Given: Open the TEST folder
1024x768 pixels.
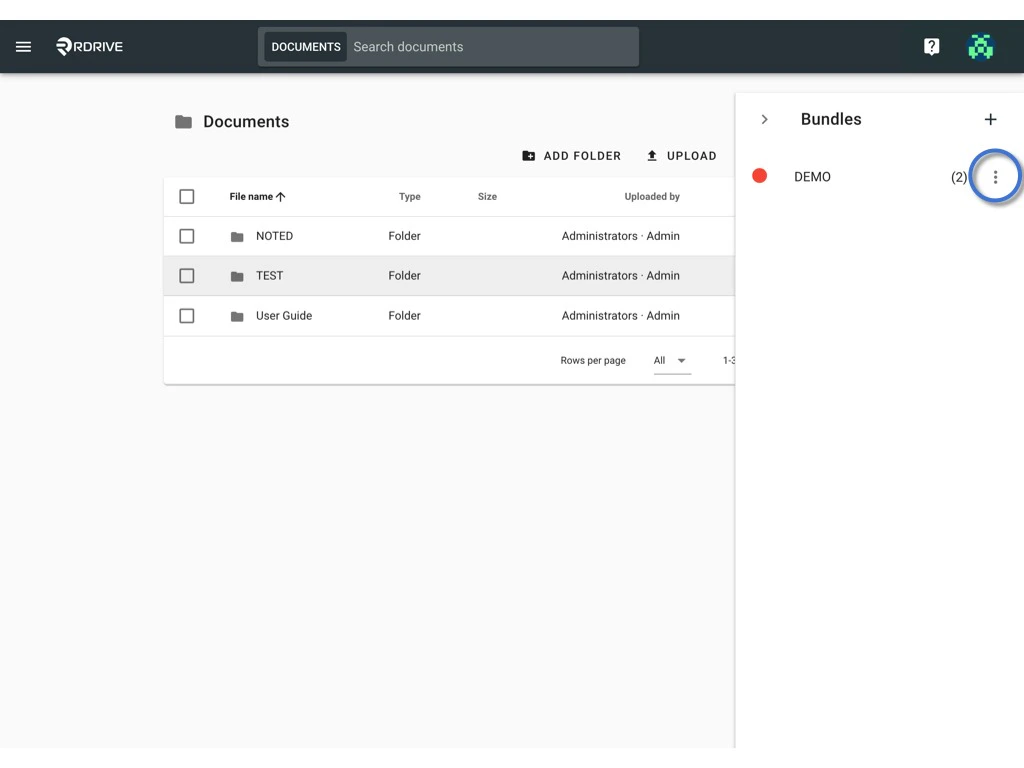Looking at the screenshot, I should pos(270,276).
